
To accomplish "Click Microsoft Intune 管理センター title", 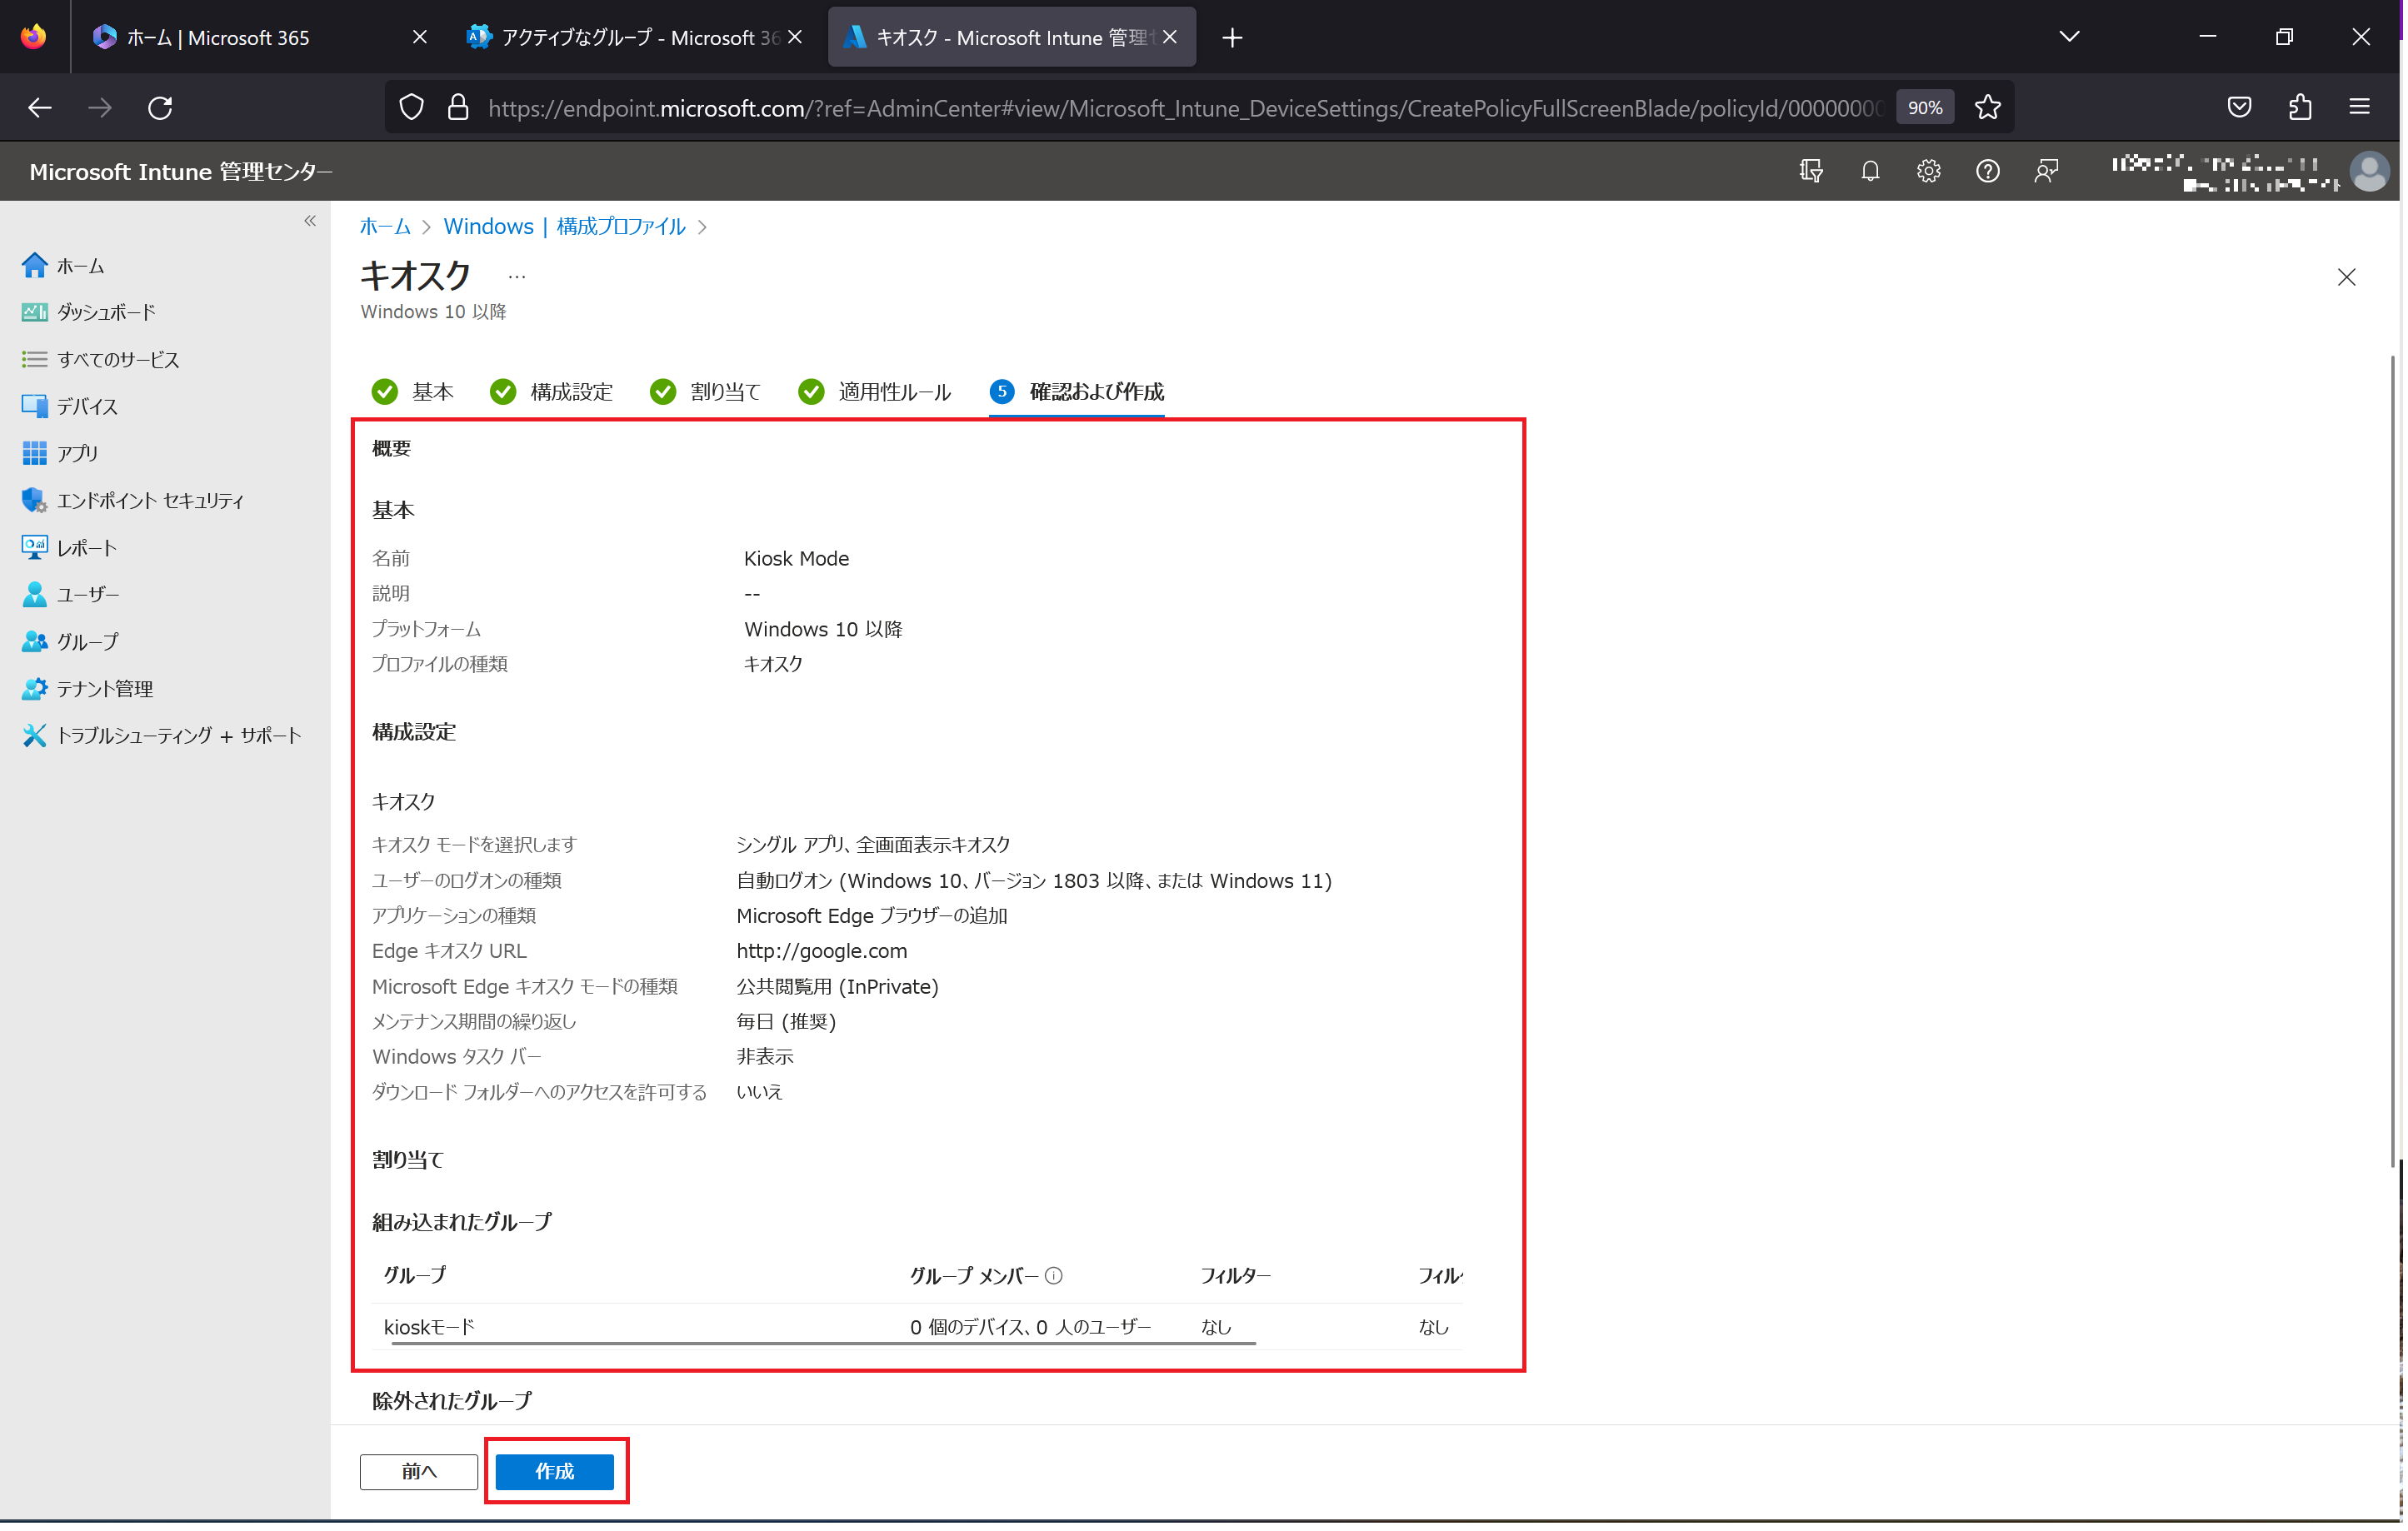I will 181,172.
